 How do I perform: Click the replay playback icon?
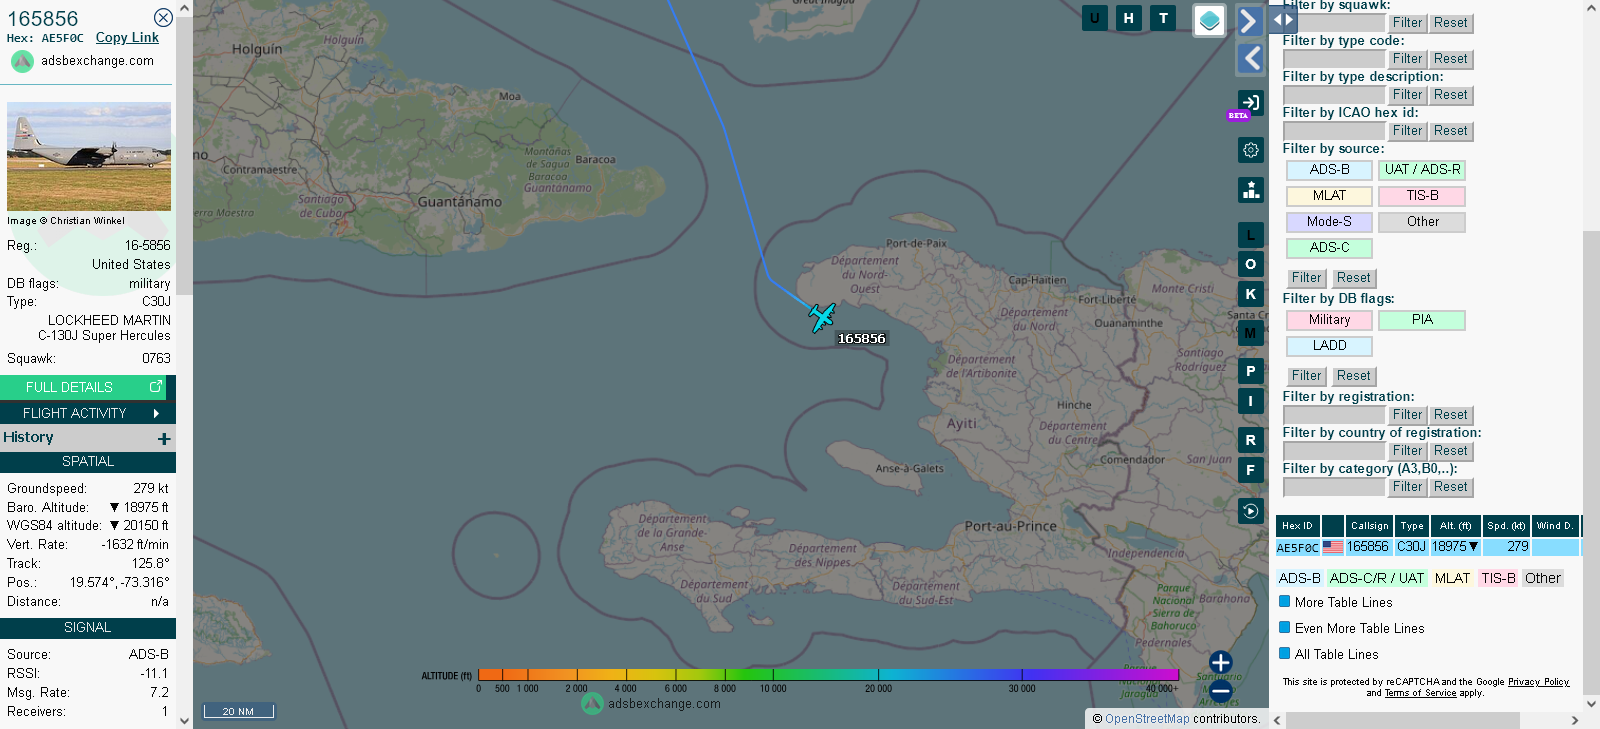1250,511
